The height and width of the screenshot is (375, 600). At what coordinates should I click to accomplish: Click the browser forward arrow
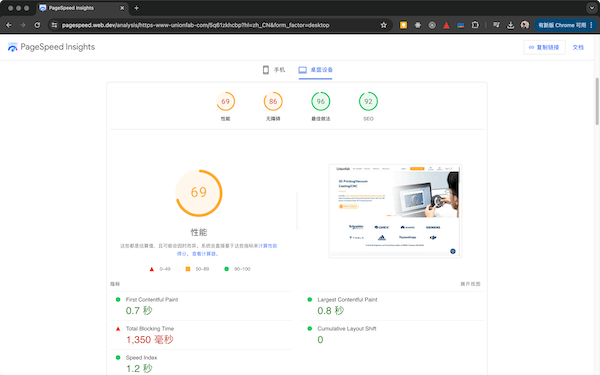(x=23, y=25)
